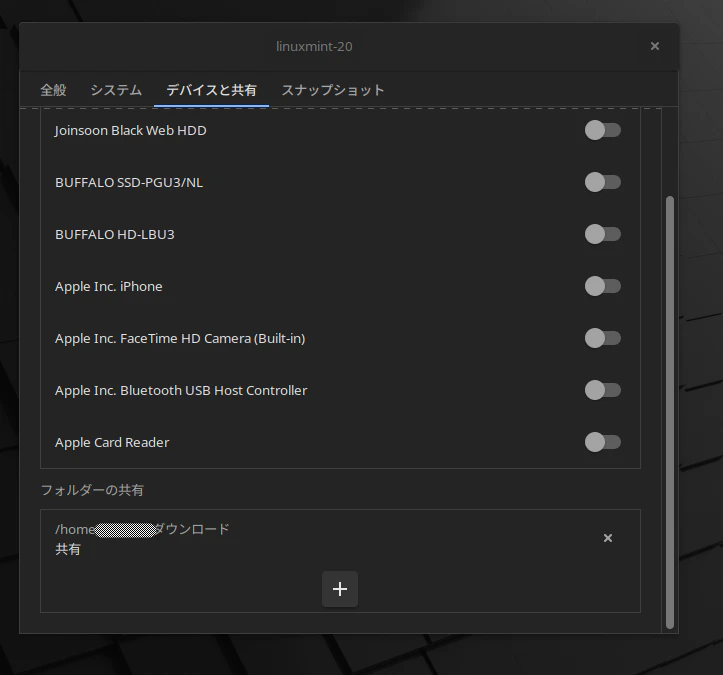The image size is (723, 675).
Task: Click the vertical scrollbar thumb
Action: [x=670, y=412]
